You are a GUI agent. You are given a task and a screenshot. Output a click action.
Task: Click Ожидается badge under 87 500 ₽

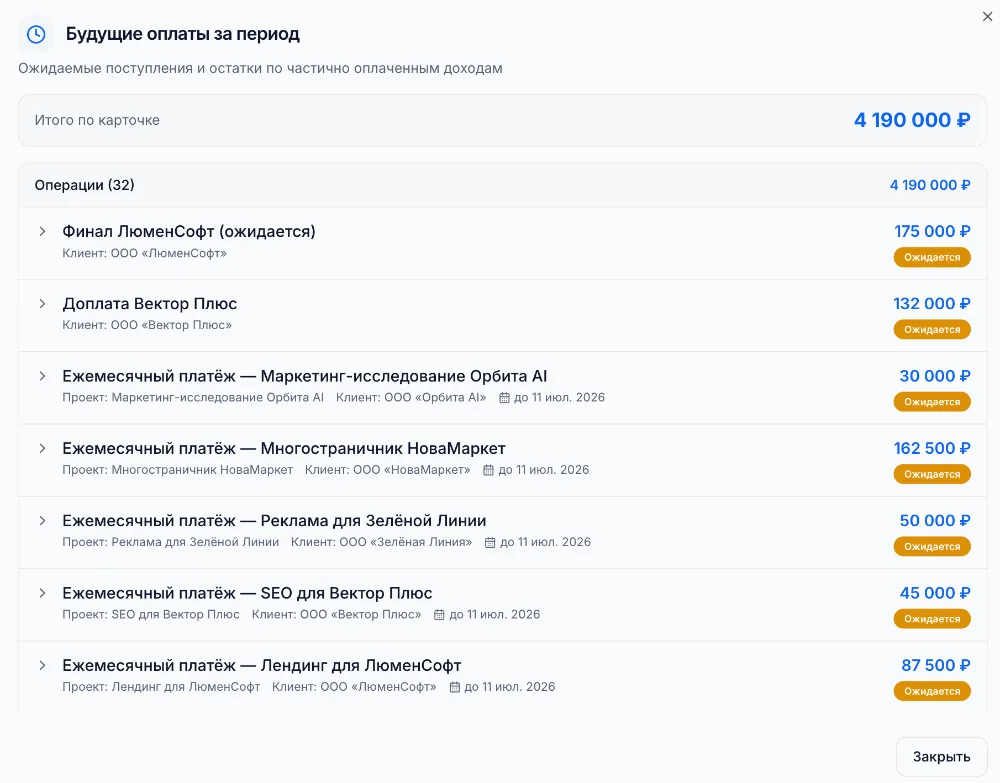932,692
